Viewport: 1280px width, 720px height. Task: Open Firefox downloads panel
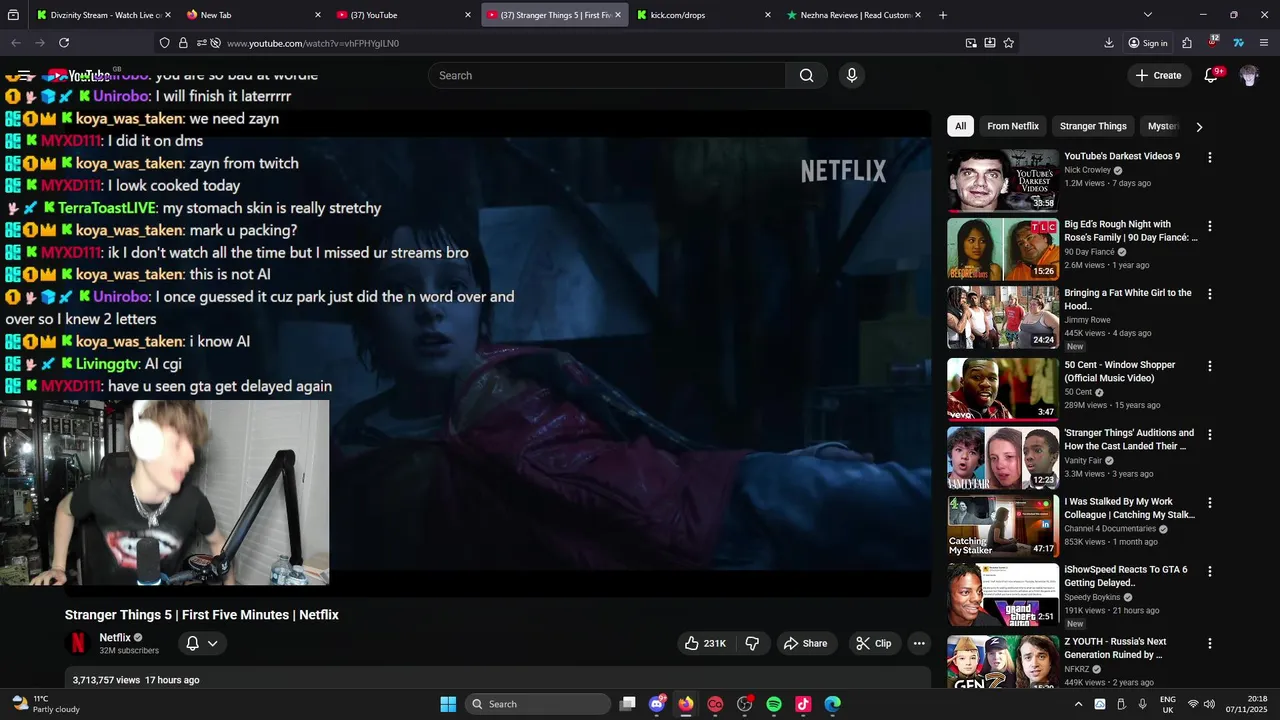tap(1109, 43)
